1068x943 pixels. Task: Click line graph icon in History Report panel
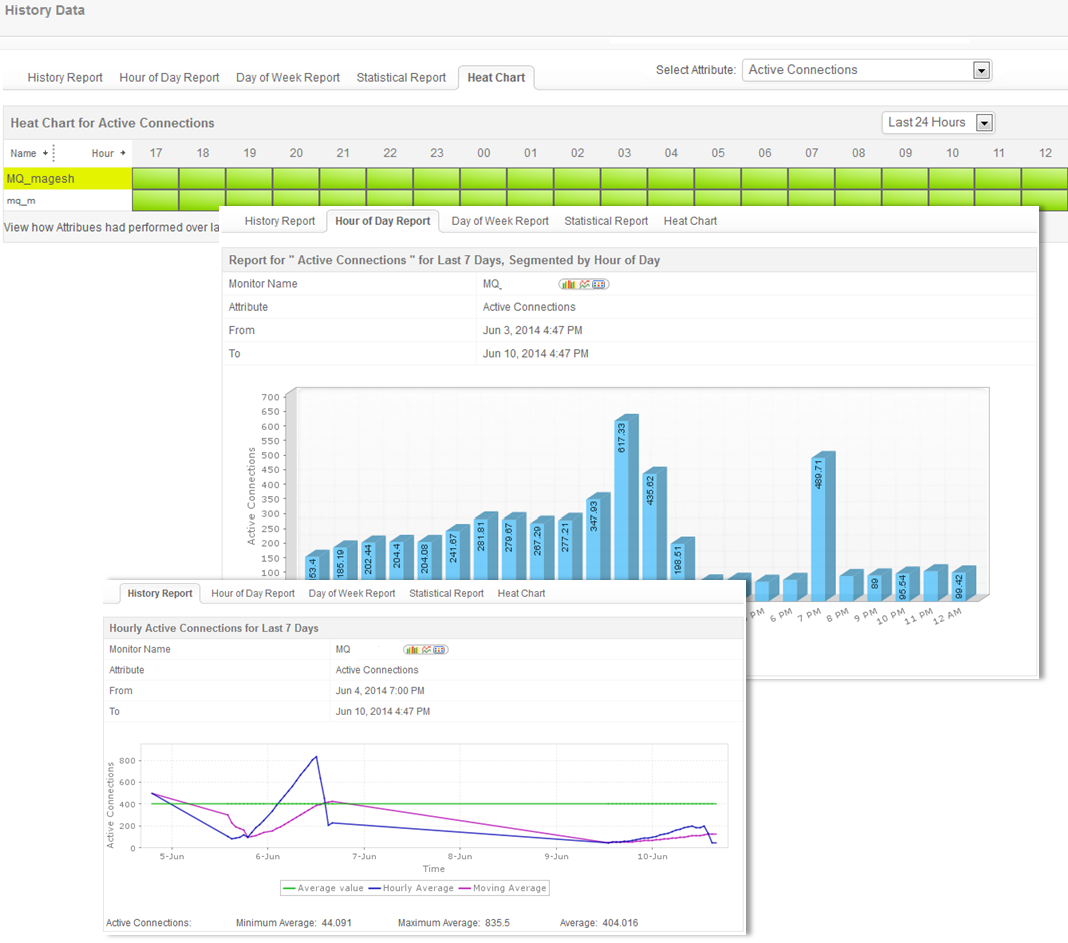pos(425,650)
